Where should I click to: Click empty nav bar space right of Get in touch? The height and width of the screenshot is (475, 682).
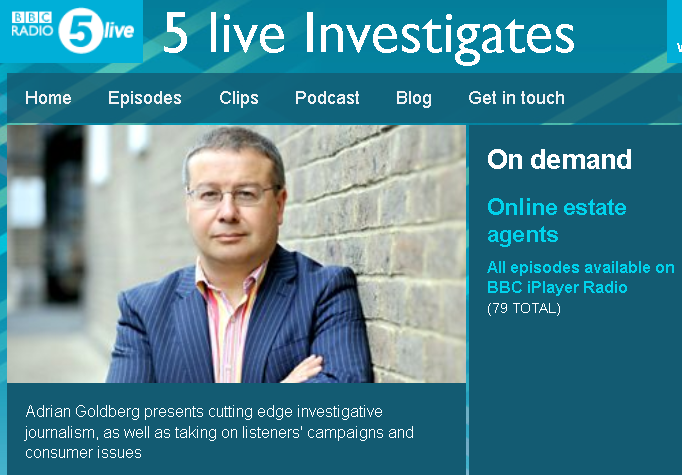622,98
